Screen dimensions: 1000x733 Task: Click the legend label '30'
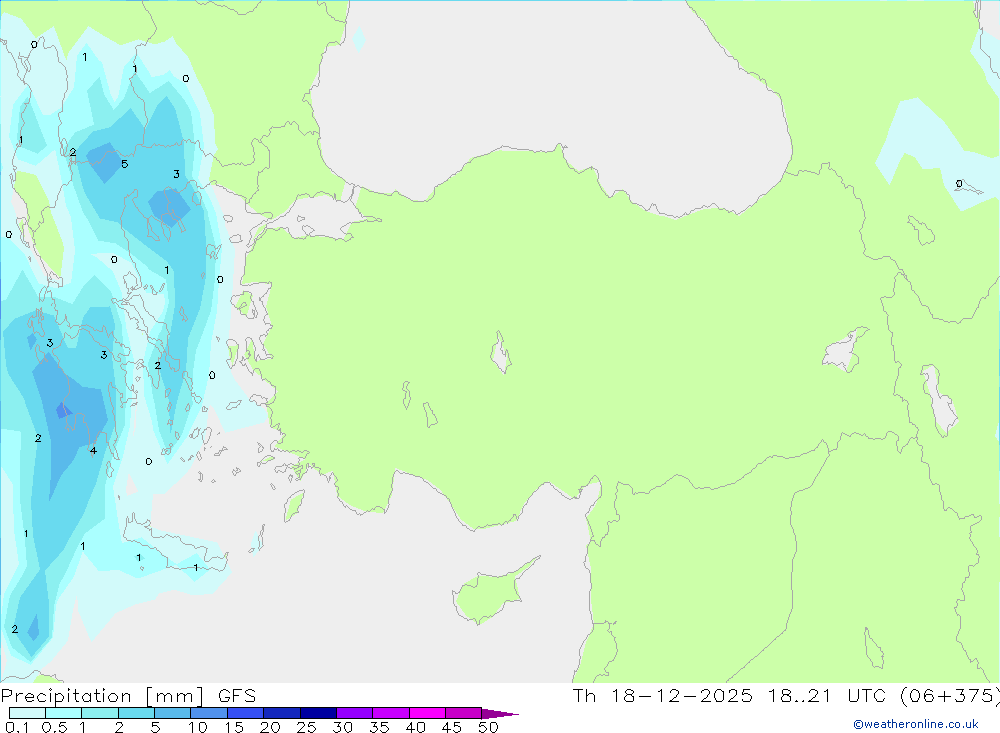pyautogui.click(x=343, y=727)
